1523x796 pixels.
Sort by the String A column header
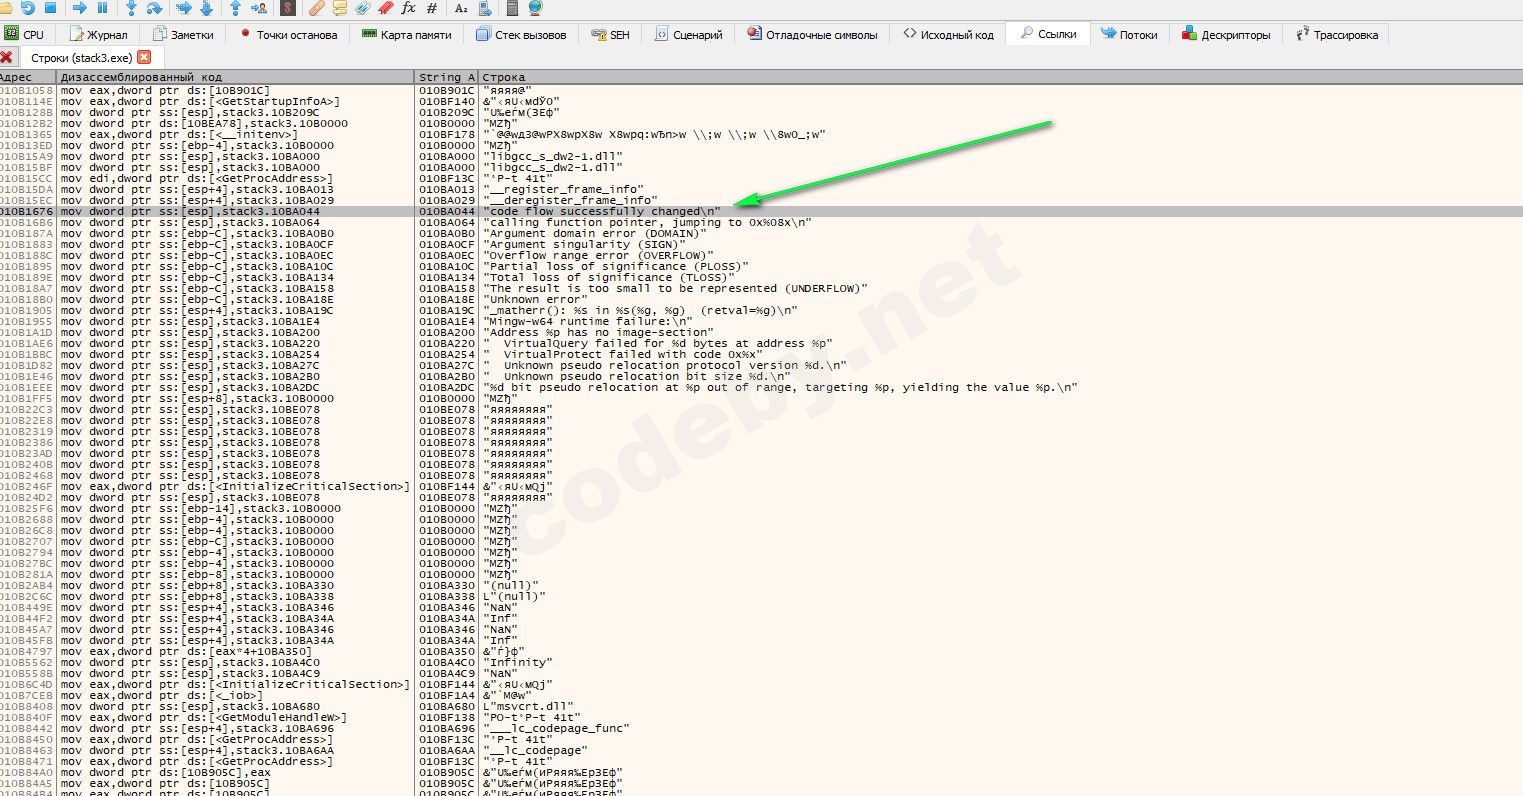point(447,77)
